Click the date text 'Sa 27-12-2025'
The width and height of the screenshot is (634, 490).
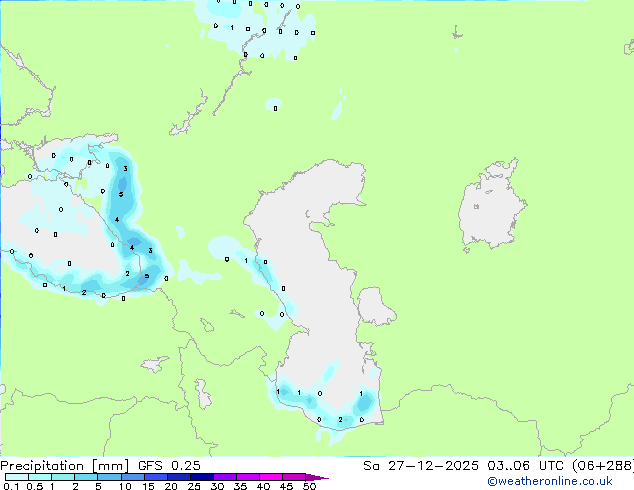pos(421,466)
